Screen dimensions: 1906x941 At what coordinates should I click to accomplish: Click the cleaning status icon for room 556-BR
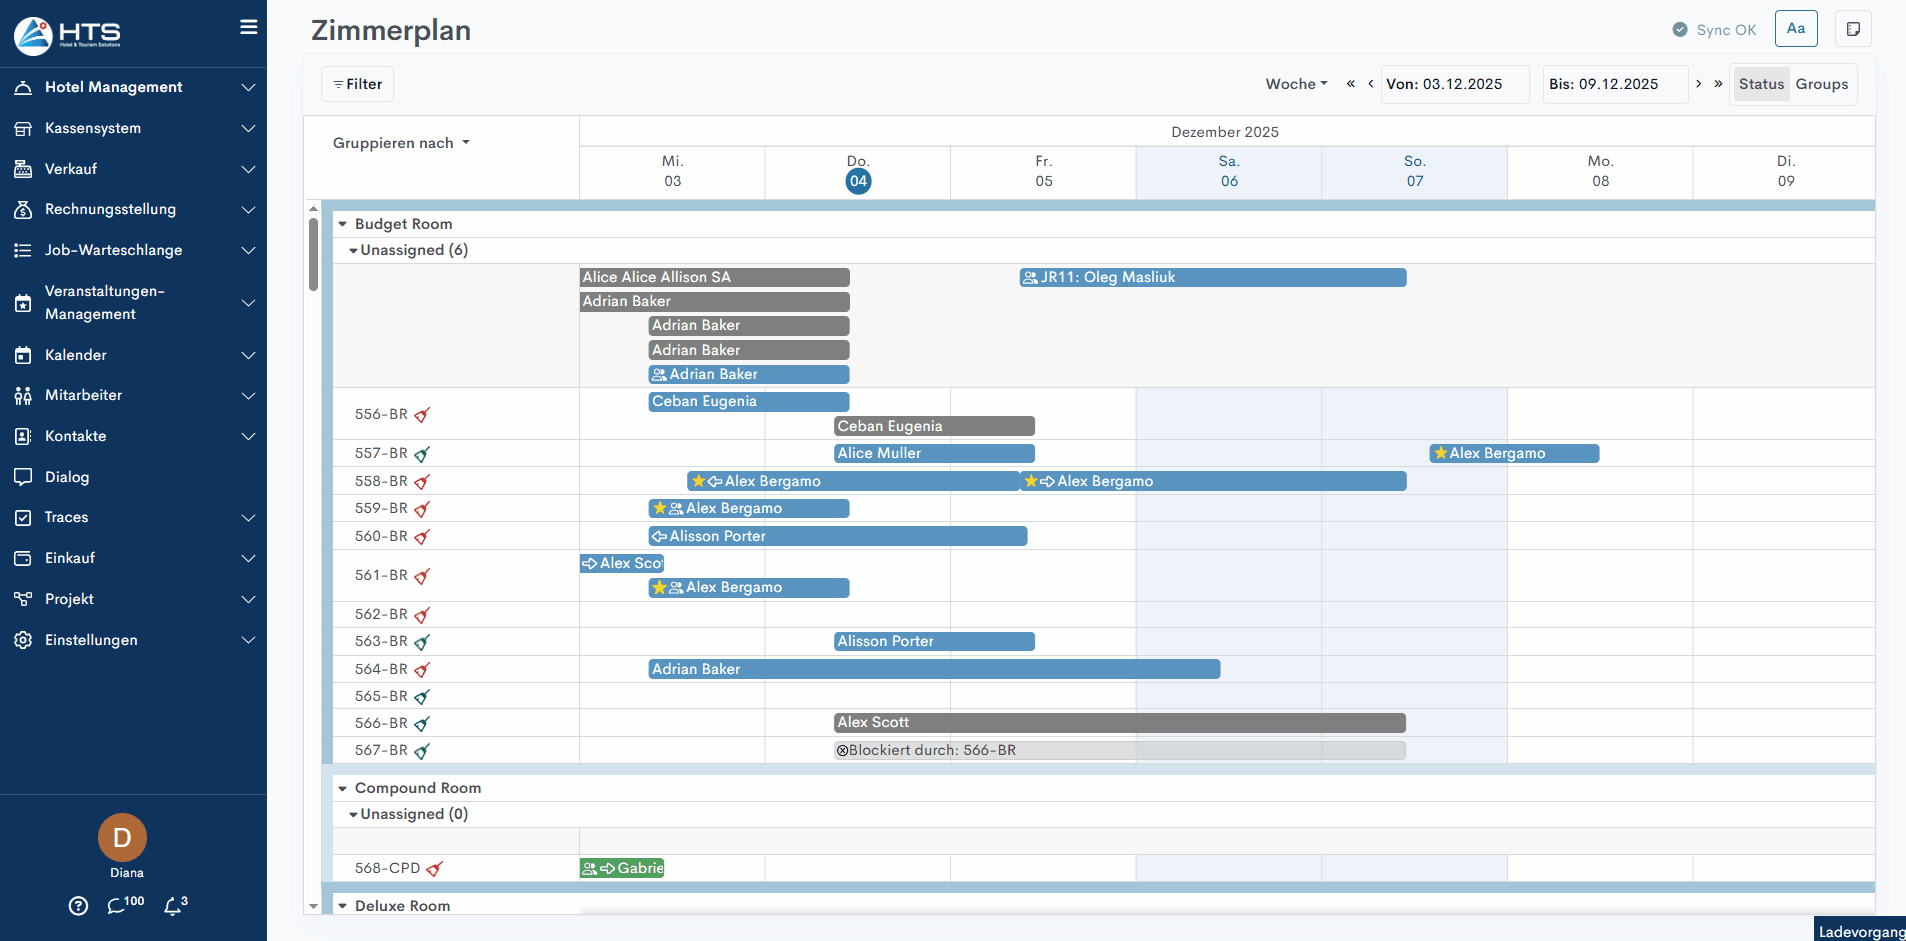[422, 415]
